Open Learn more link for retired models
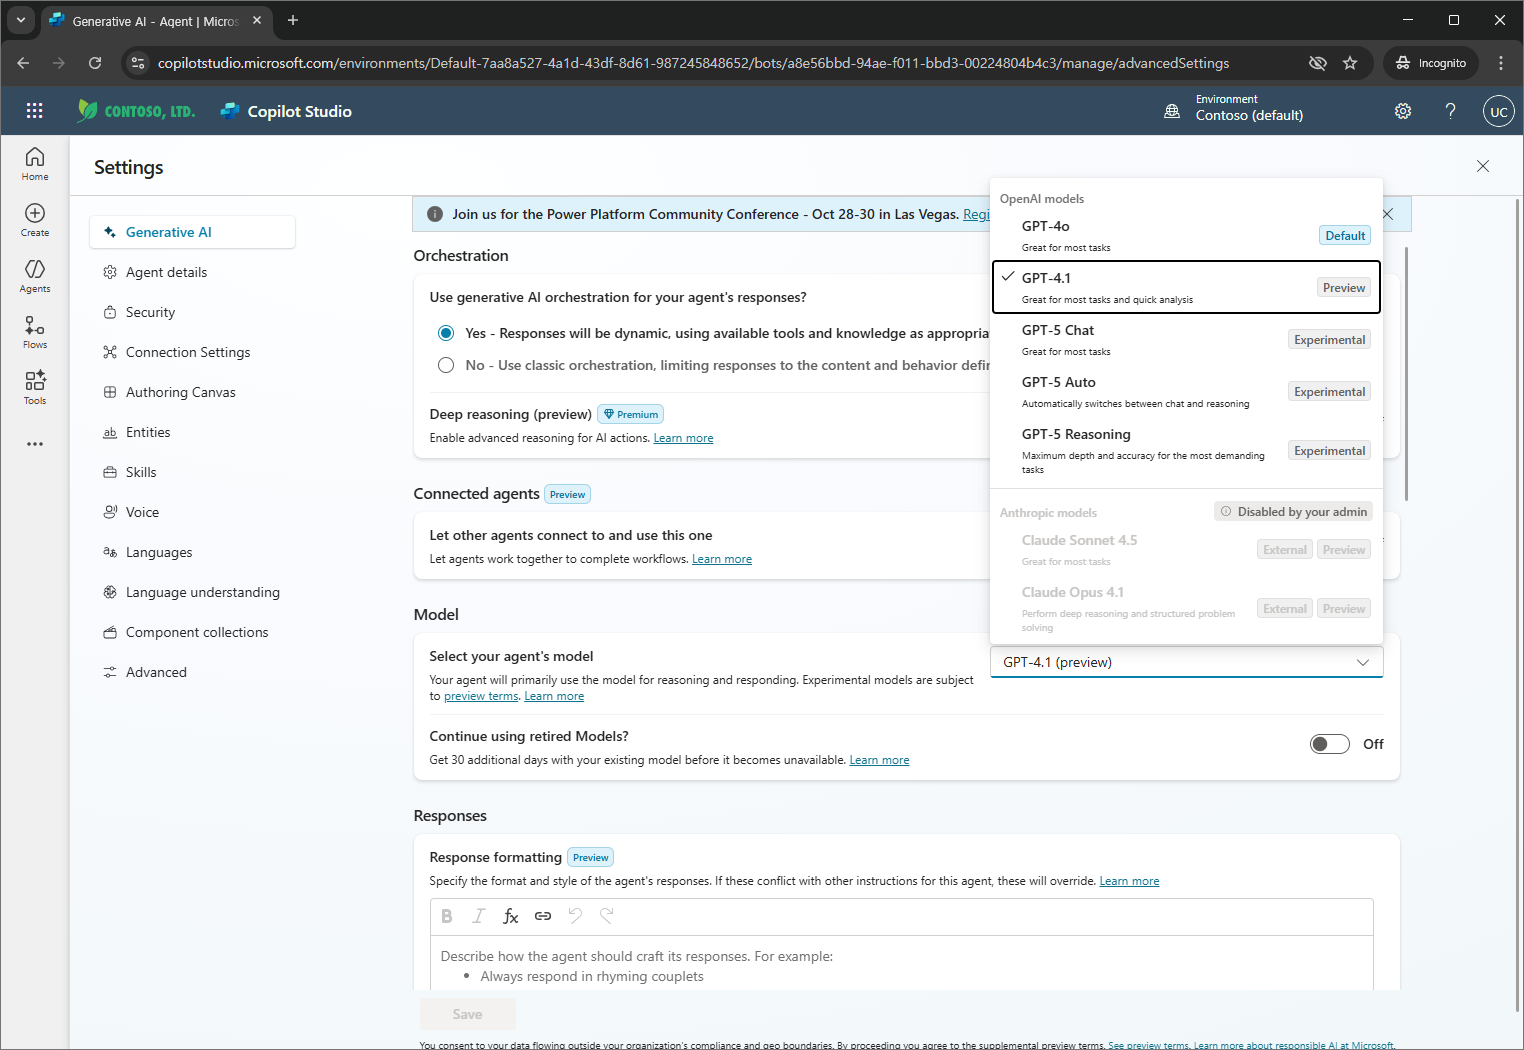Image resolution: width=1524 pixels, height=1050 pixels. click(x=879, y=760)
